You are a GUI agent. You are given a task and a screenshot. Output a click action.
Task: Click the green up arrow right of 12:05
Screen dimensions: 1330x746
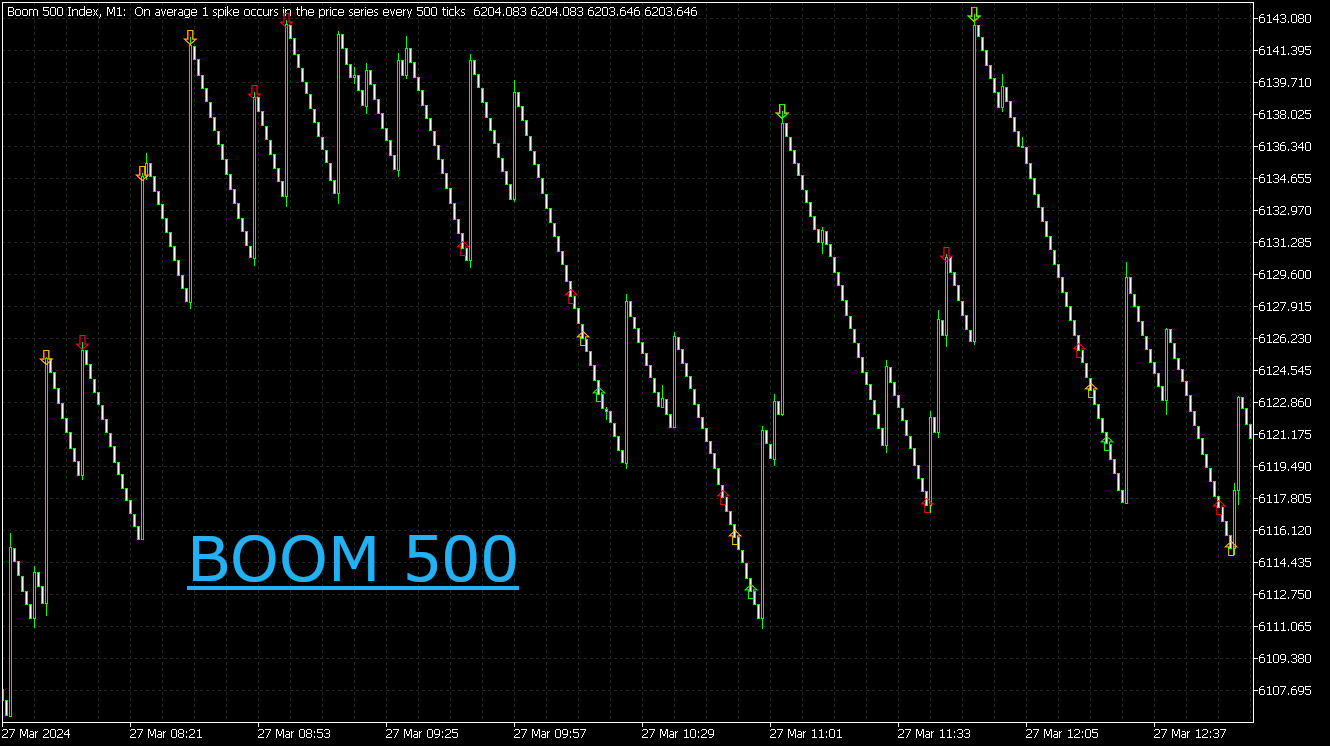[1107, 442]
